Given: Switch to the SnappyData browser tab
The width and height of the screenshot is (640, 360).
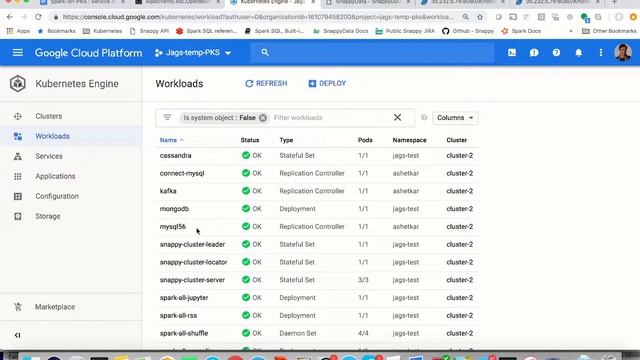Looking at the screenshot, I should point(367,2).
